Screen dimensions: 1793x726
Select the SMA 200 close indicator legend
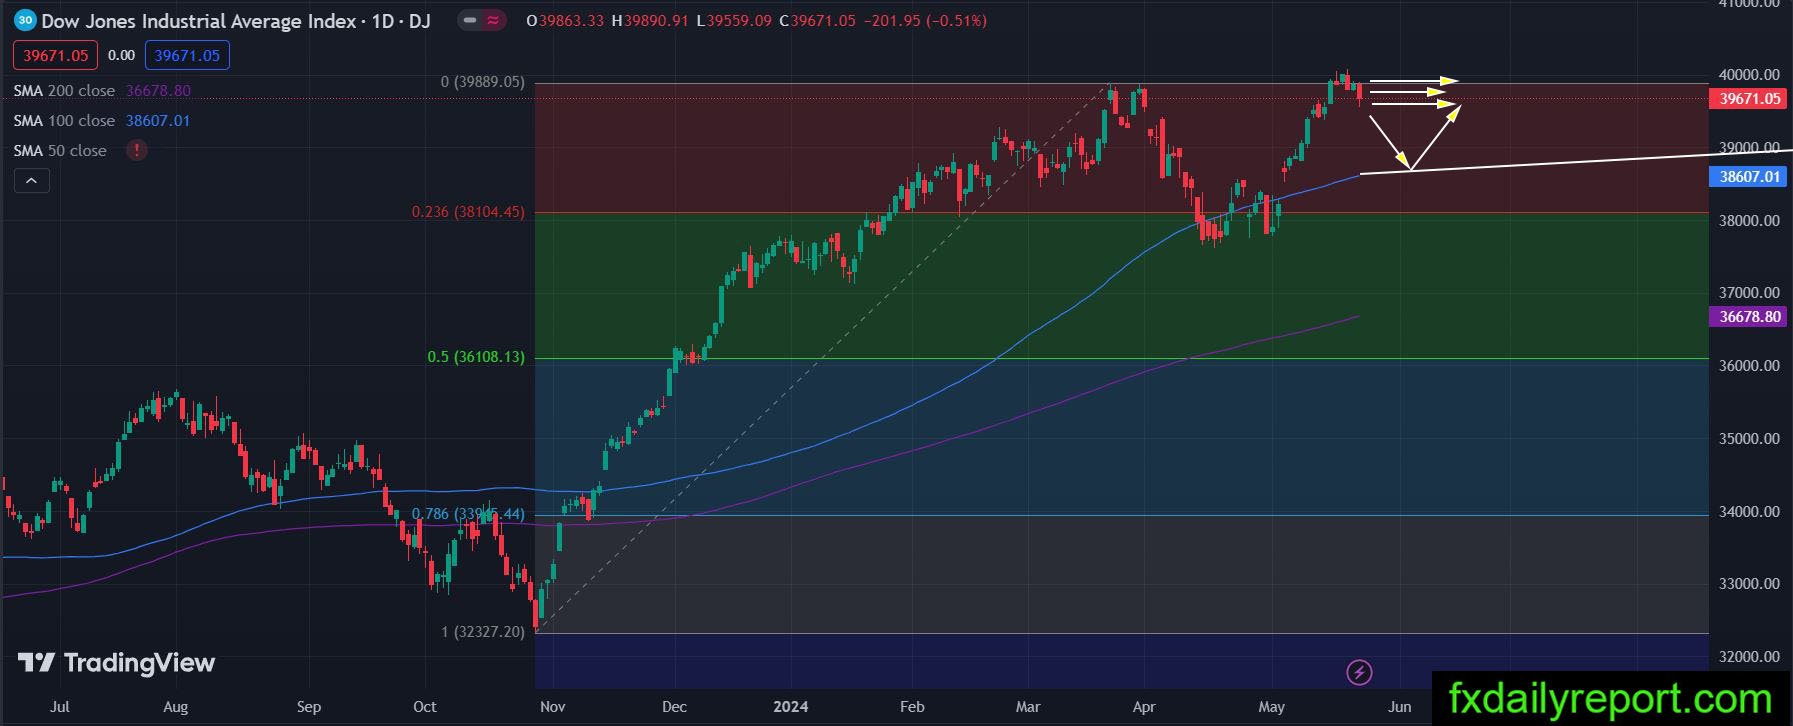coord(102,90)
